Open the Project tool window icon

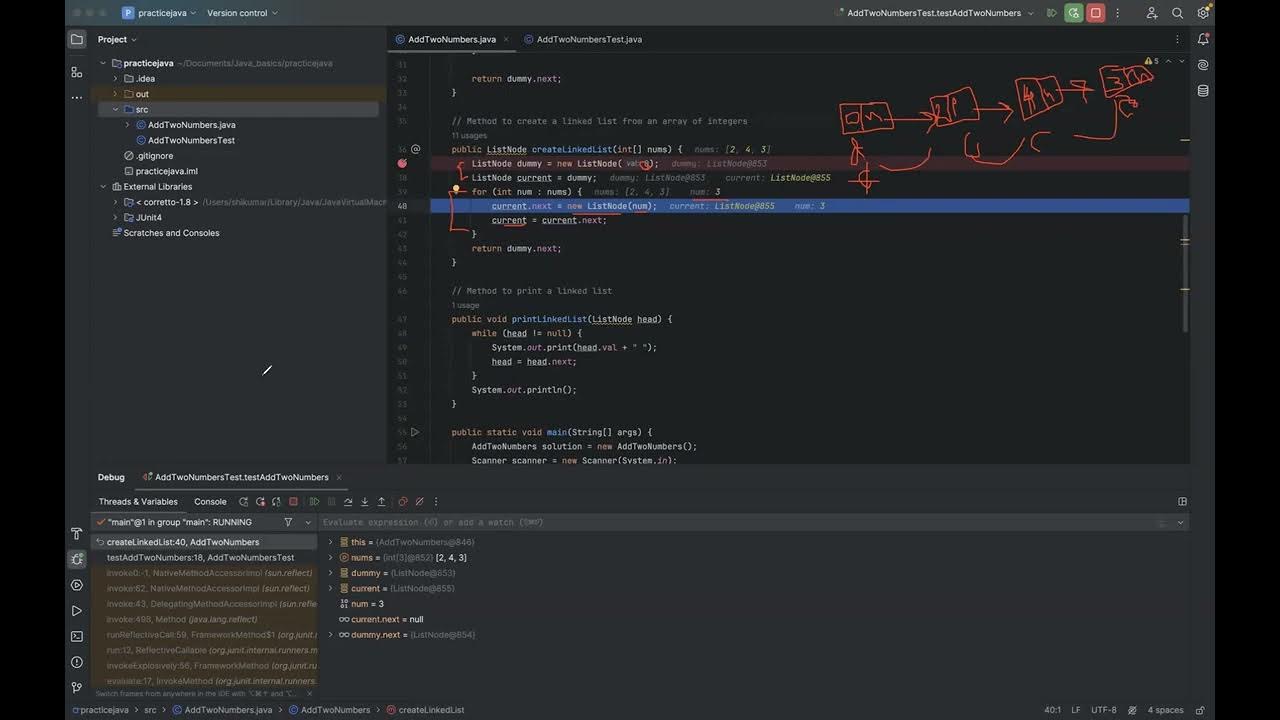click(x=77, y=39)
